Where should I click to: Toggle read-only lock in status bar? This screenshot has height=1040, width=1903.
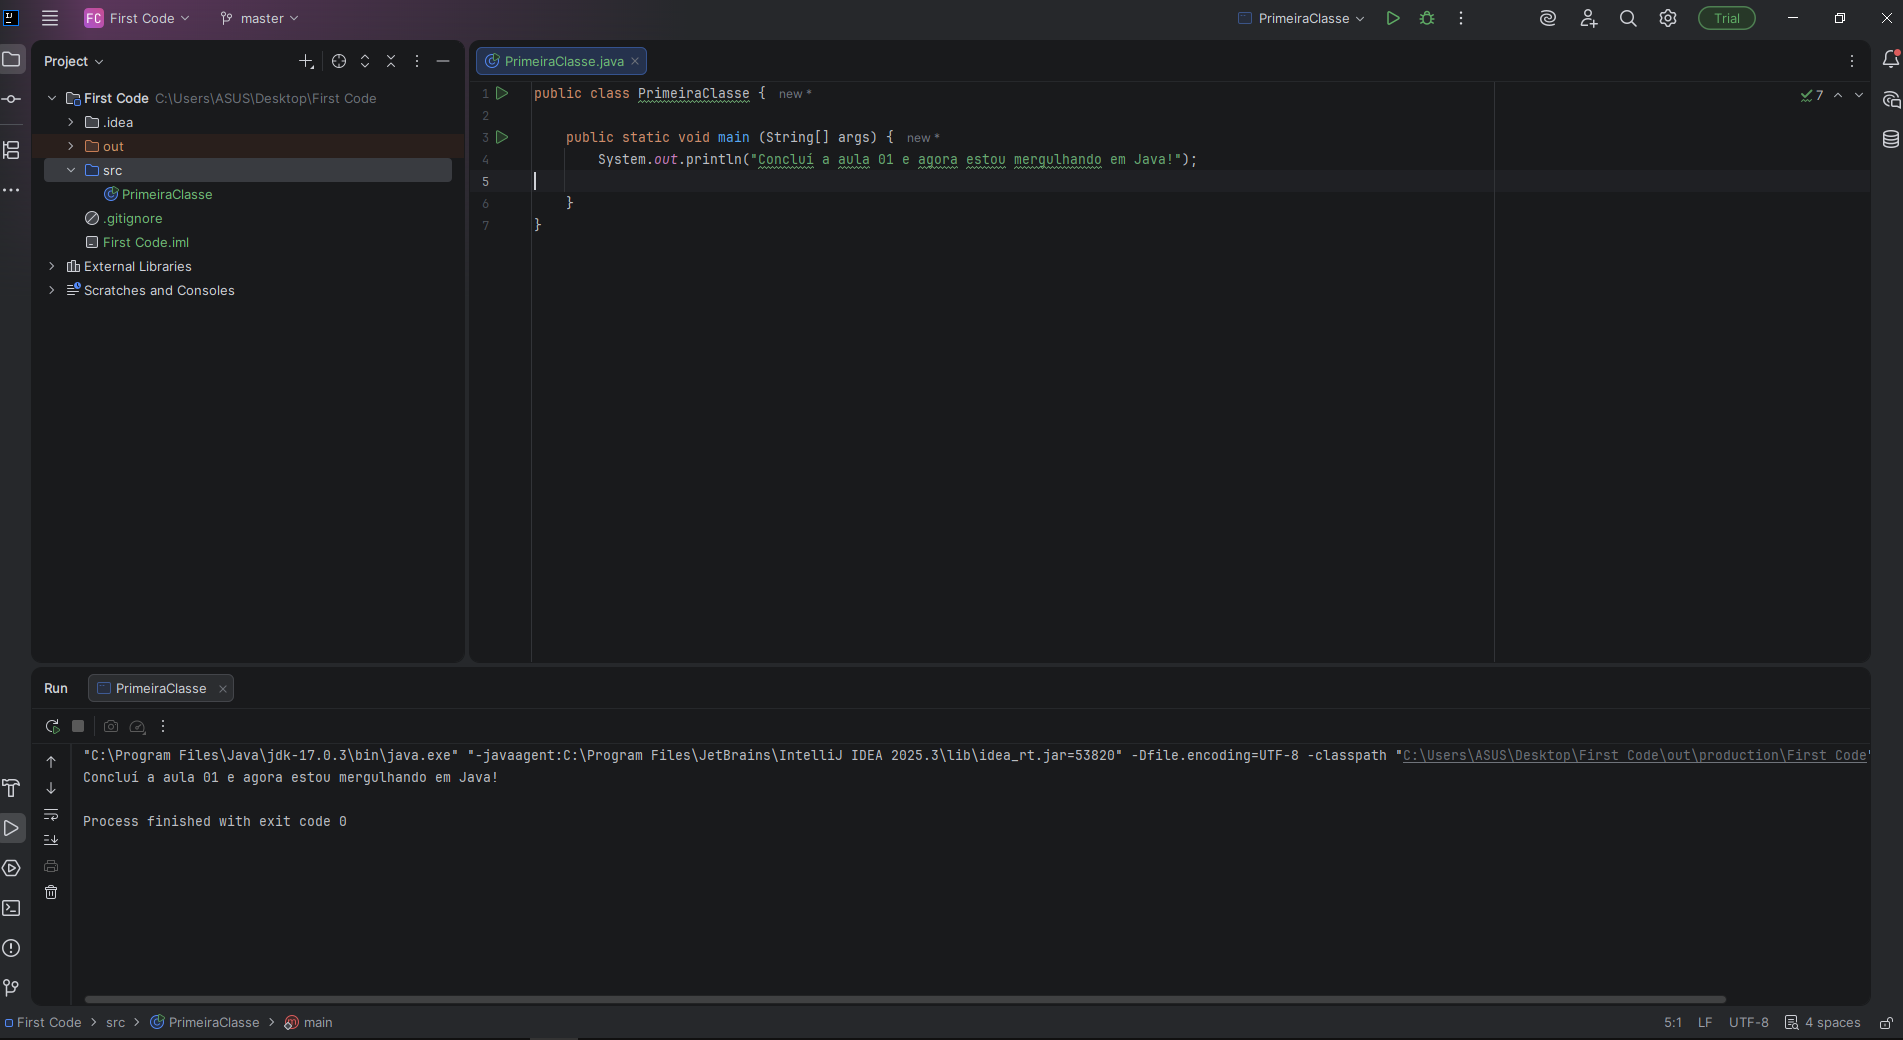[x=1885, y=1022]
